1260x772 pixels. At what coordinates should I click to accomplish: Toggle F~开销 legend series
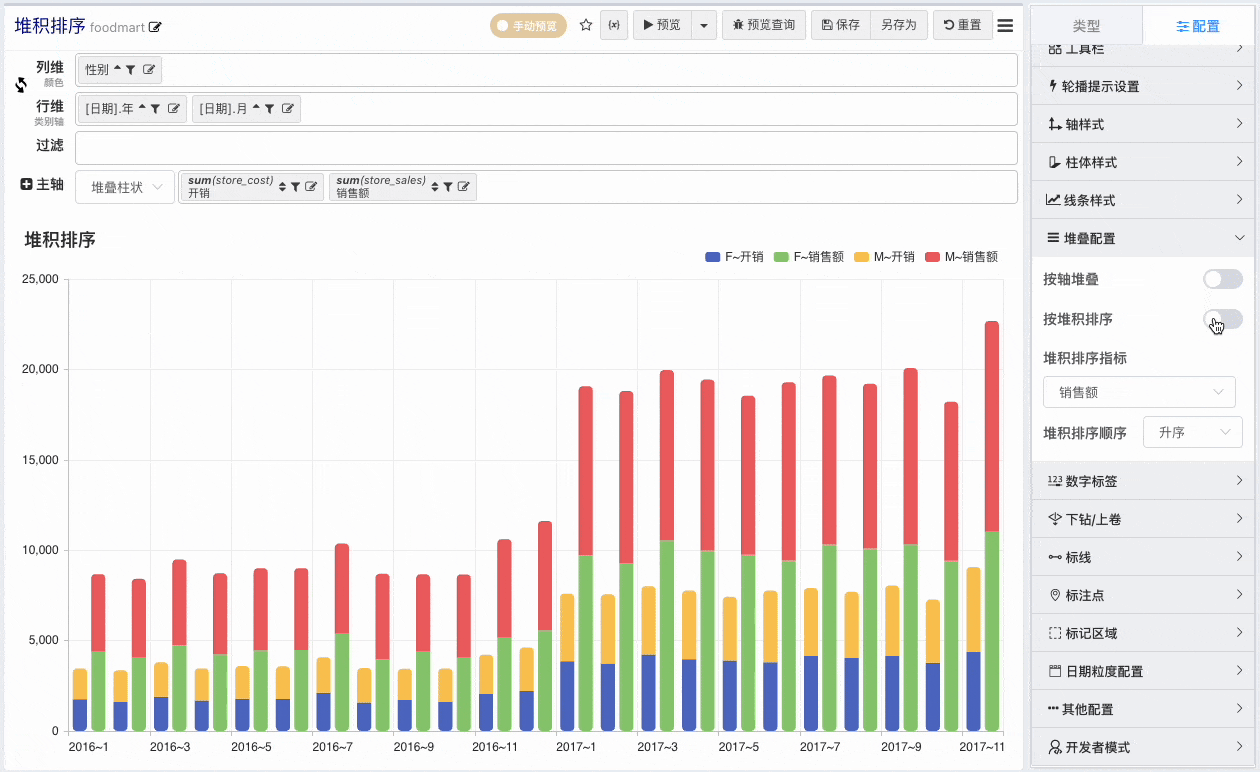click(x=734, y=257)
